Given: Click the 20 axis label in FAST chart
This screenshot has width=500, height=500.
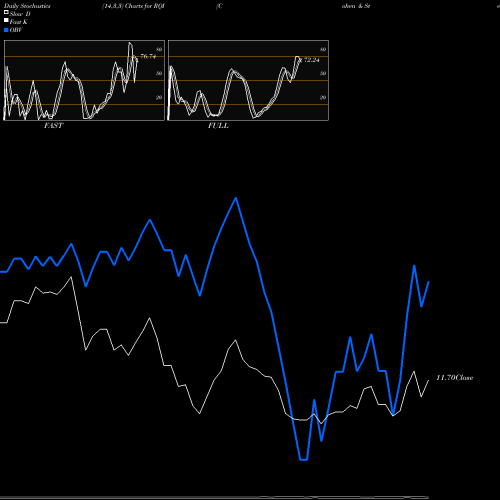Looking at the screenshot, I should click(x=159, y=97).
